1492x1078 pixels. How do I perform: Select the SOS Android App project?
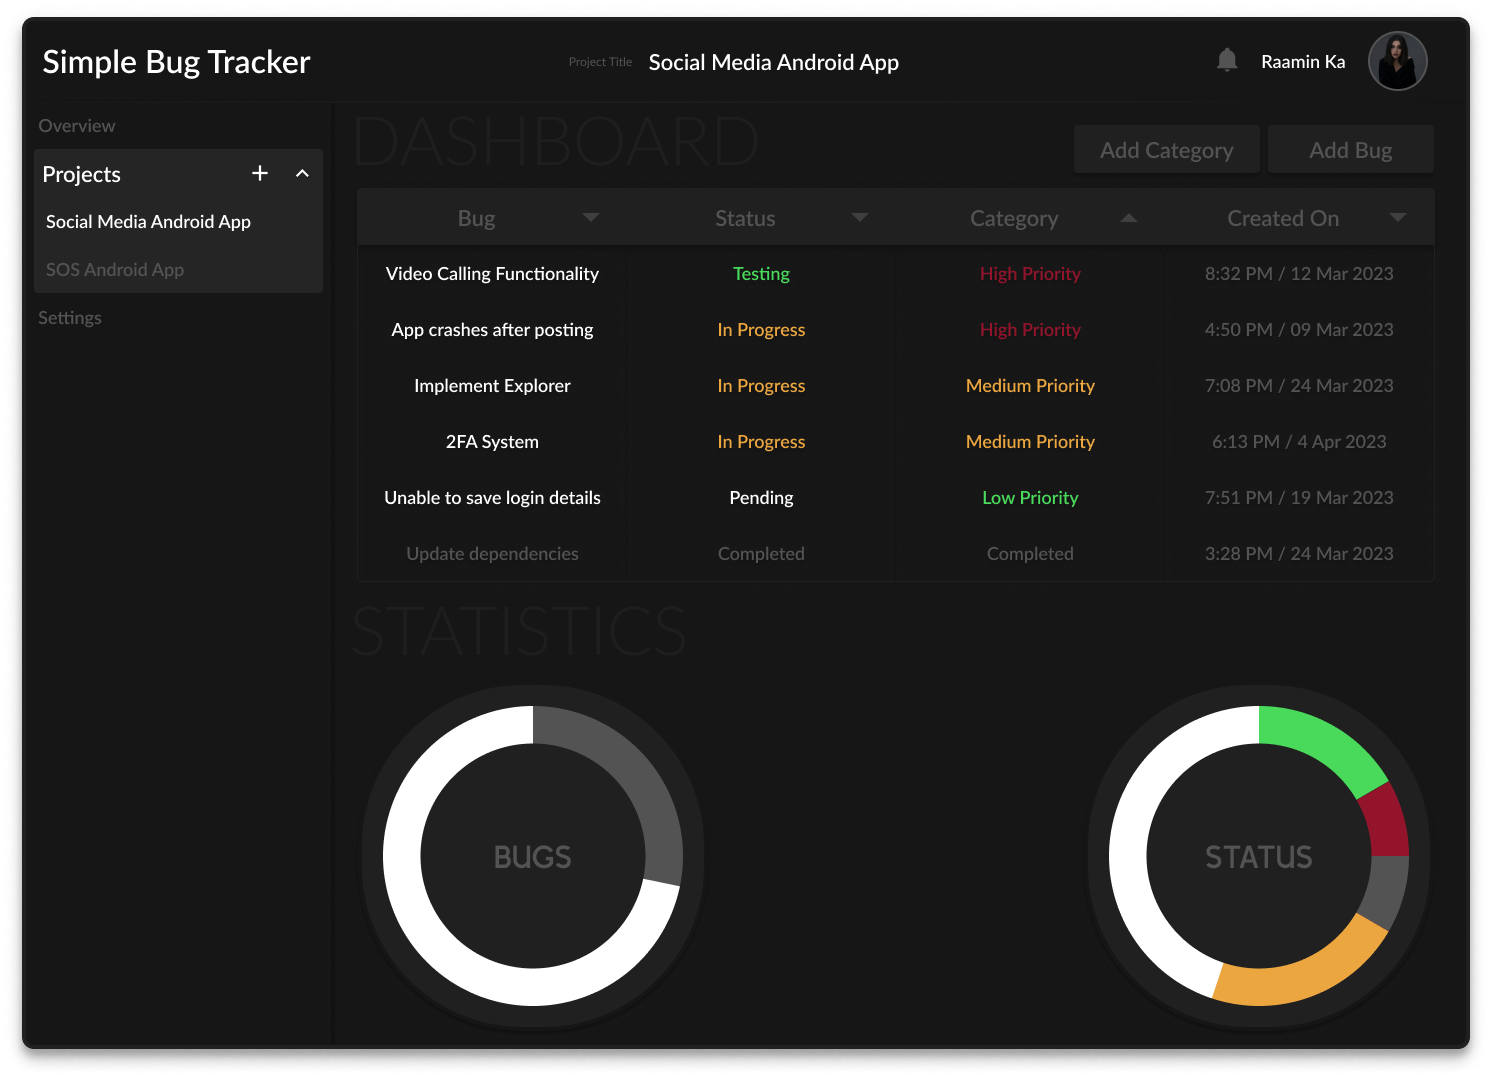pyautogui.click(x=115, y=269)
